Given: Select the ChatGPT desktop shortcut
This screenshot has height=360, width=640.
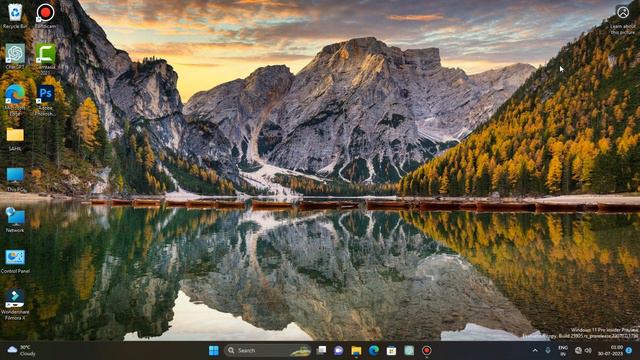Looking at the screenshot, I should pyautogui.click(x=15, y=56).
